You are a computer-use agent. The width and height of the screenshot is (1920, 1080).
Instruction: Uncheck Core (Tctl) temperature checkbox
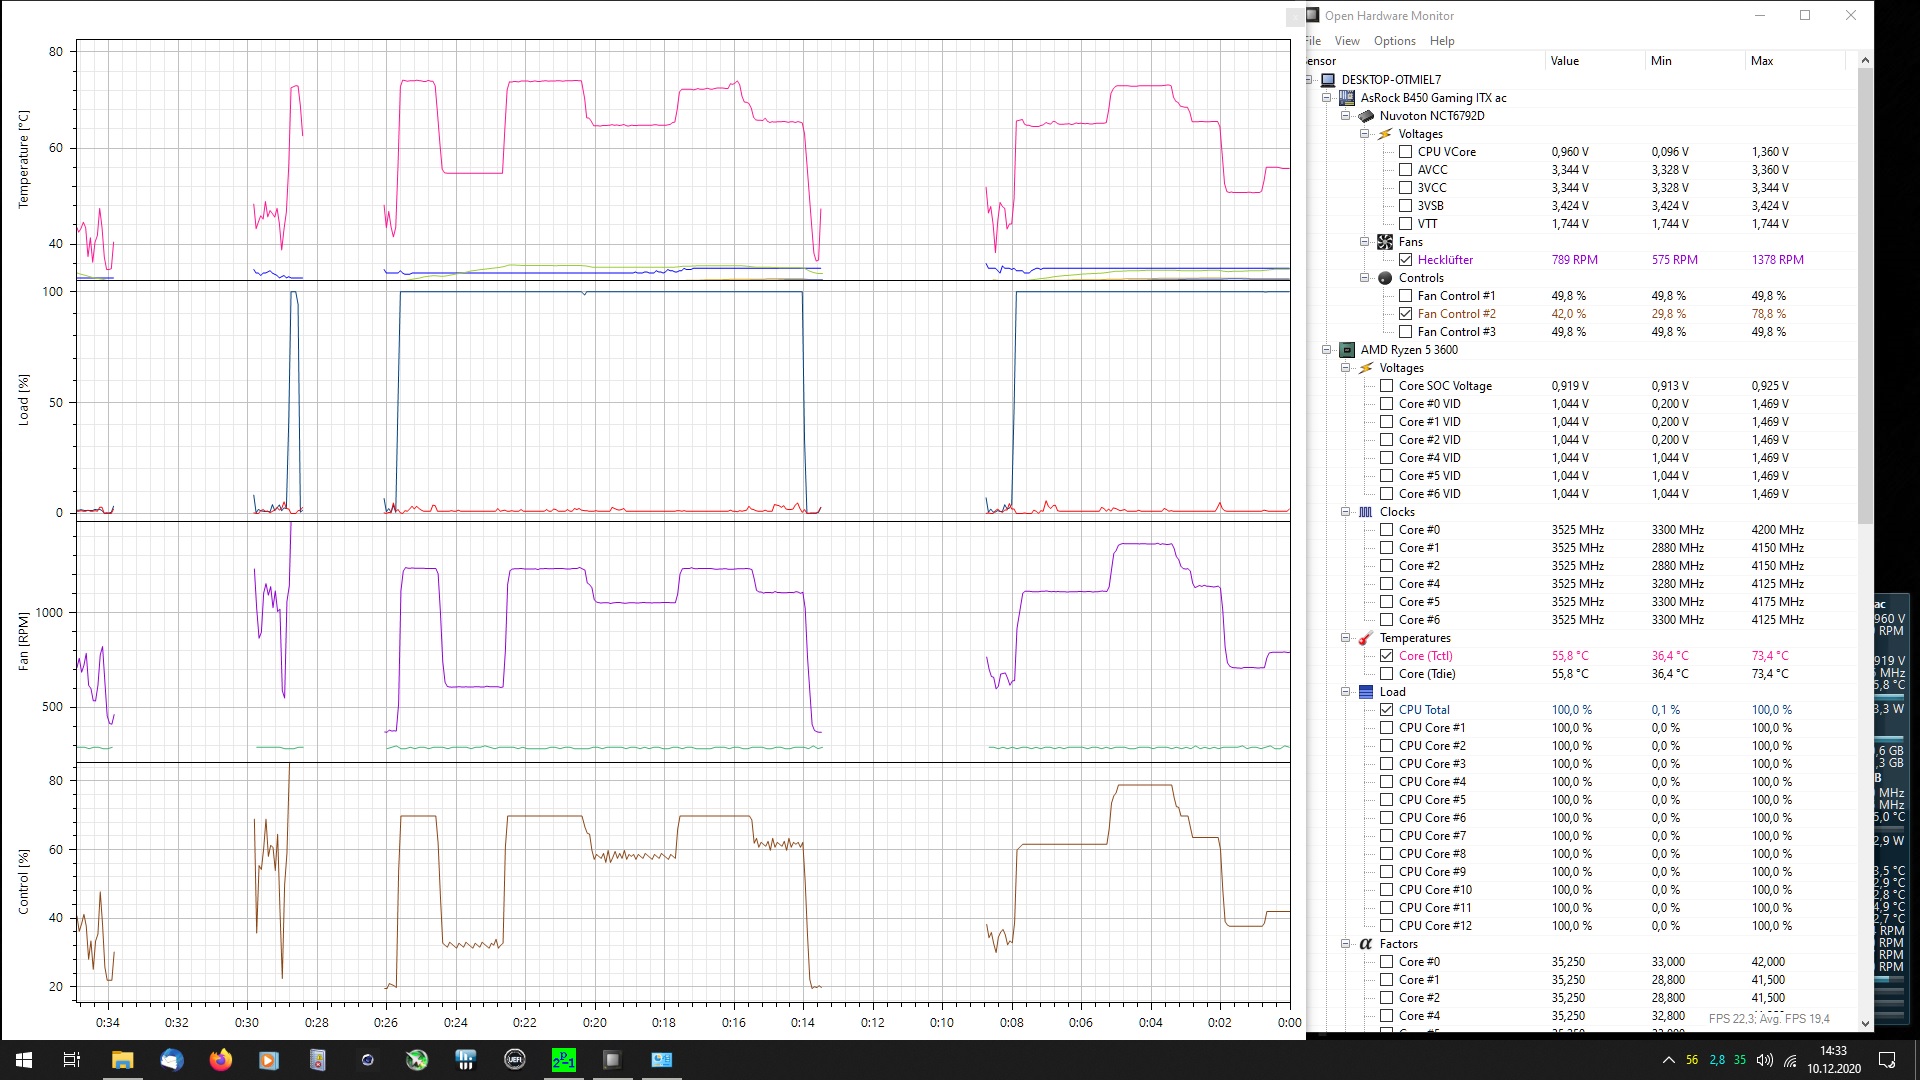[x=1387, y=656]
